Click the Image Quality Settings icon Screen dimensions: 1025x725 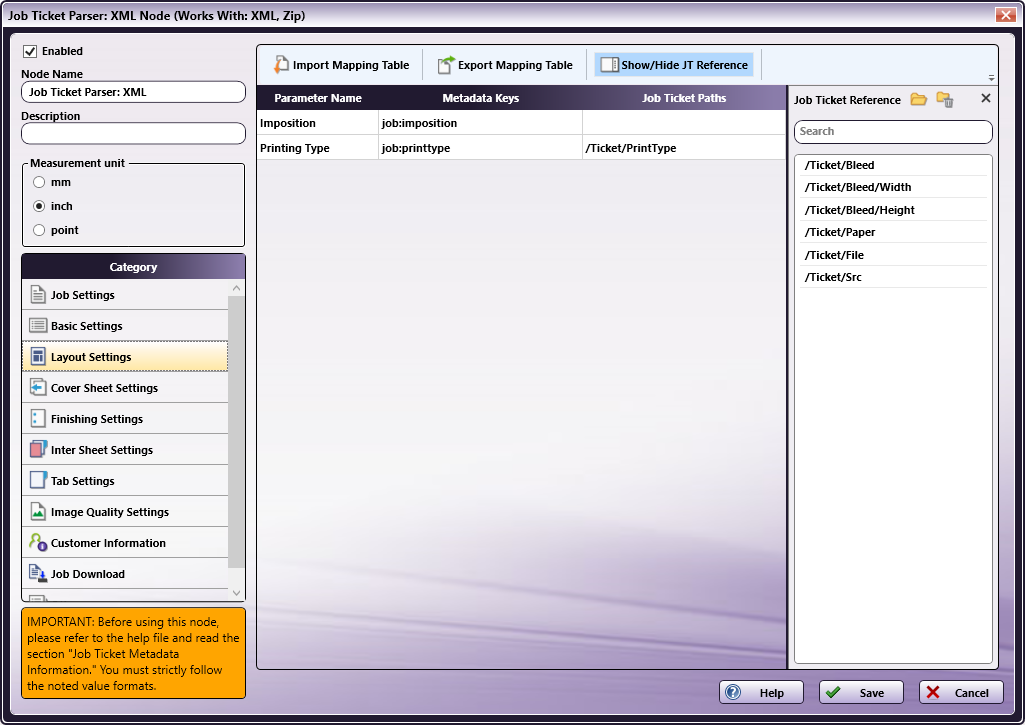coord(38,511)
